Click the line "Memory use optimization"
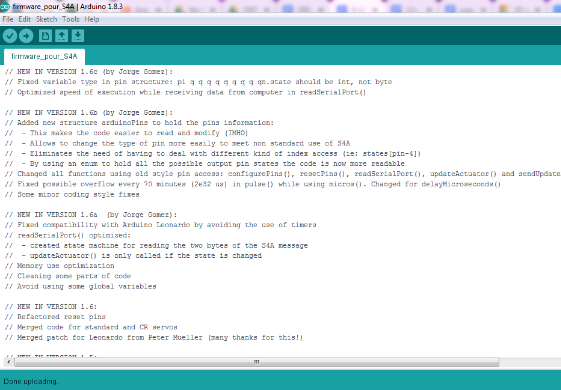 tap(59, 266)
